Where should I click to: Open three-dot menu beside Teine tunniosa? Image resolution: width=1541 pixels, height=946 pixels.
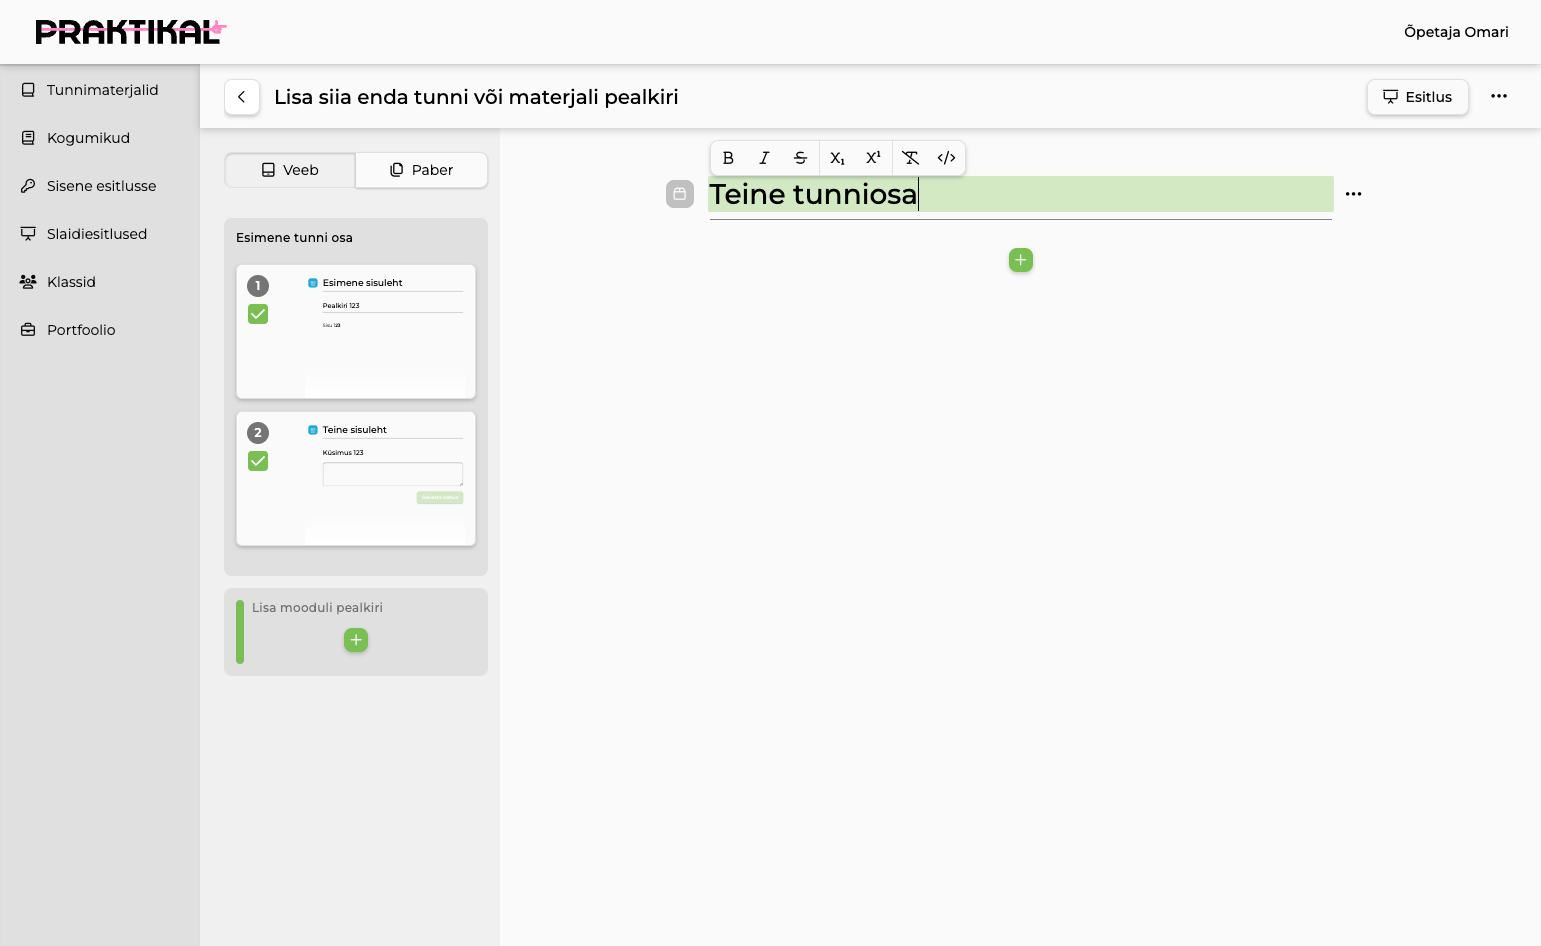pyautogui.click(x=1353, y=194)
